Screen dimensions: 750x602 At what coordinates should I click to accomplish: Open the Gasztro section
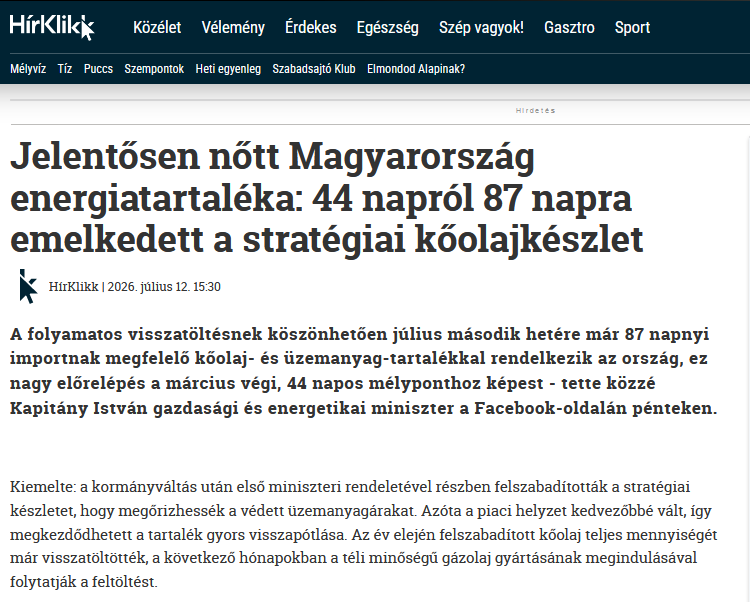(569, 27)
